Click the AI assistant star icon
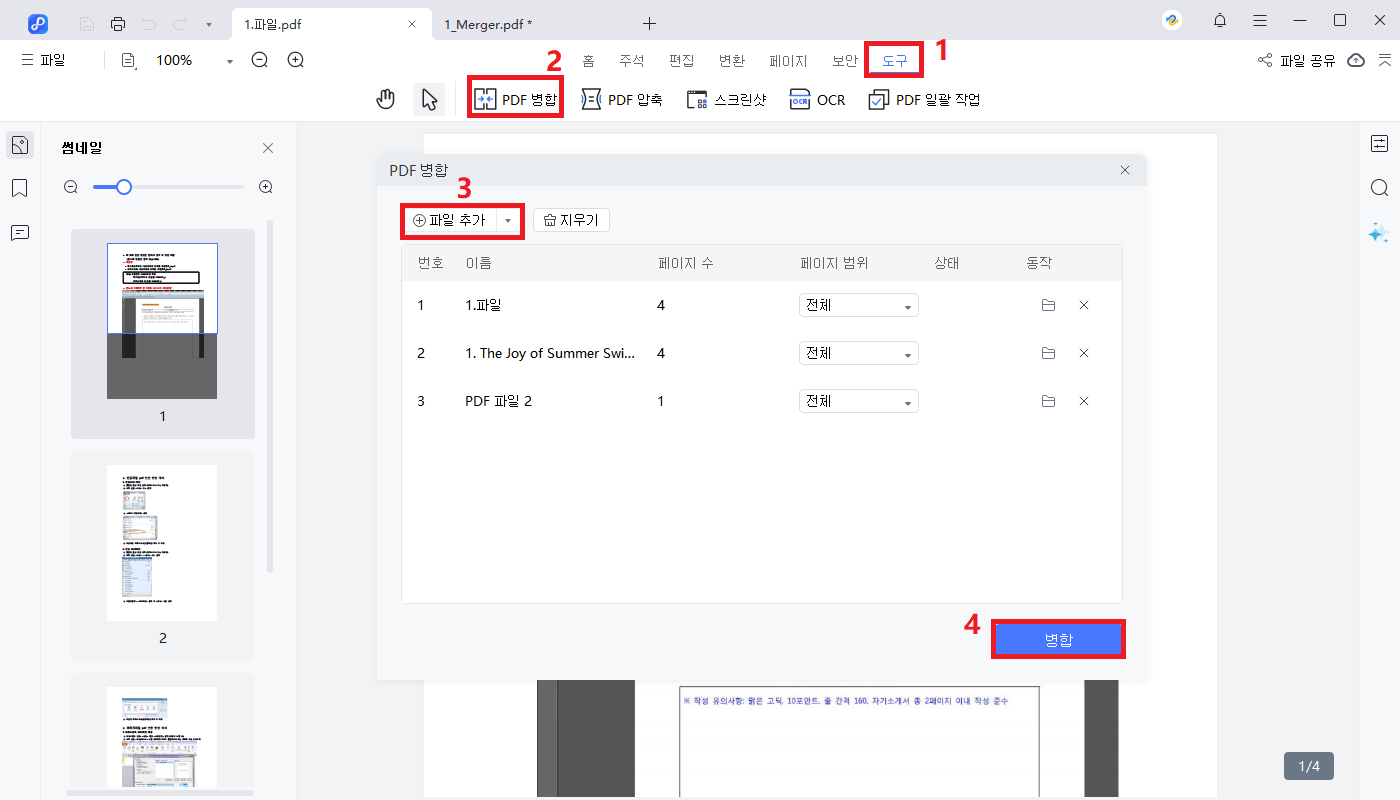Viewport: 1400px width, 800px height. pos(1379,233)
